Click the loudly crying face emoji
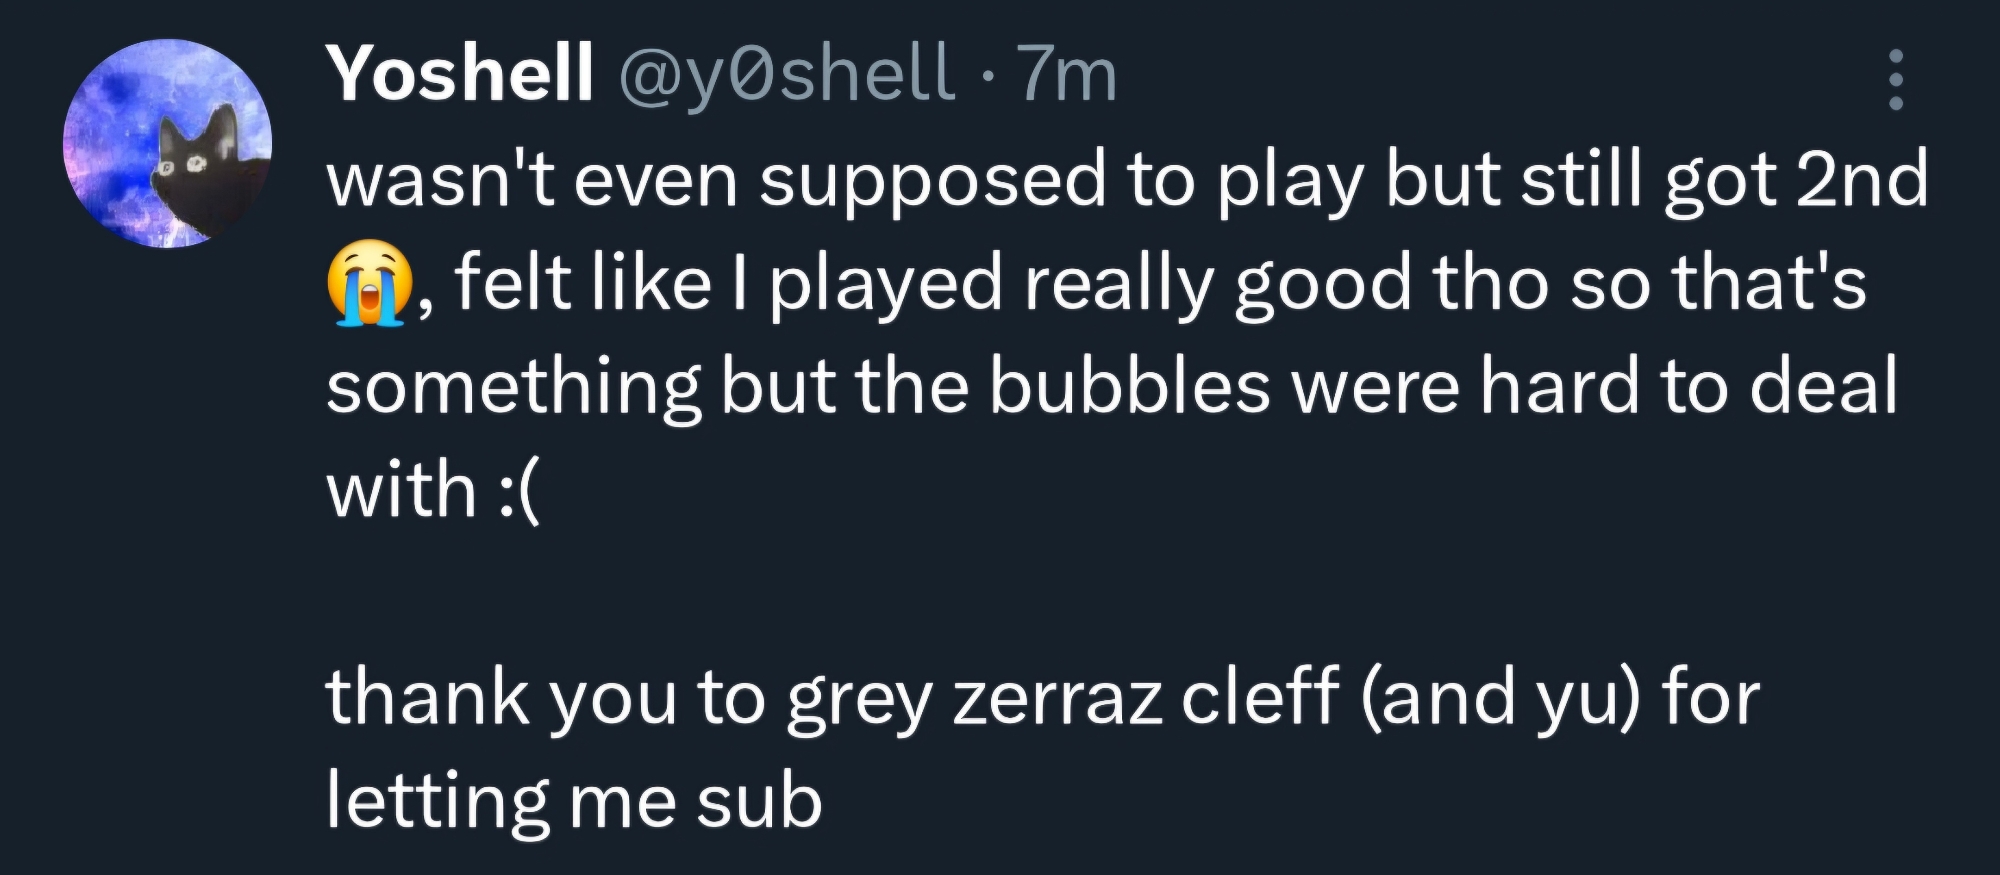The height and width of the screenshot is (875, 2000). click(368, 283)
